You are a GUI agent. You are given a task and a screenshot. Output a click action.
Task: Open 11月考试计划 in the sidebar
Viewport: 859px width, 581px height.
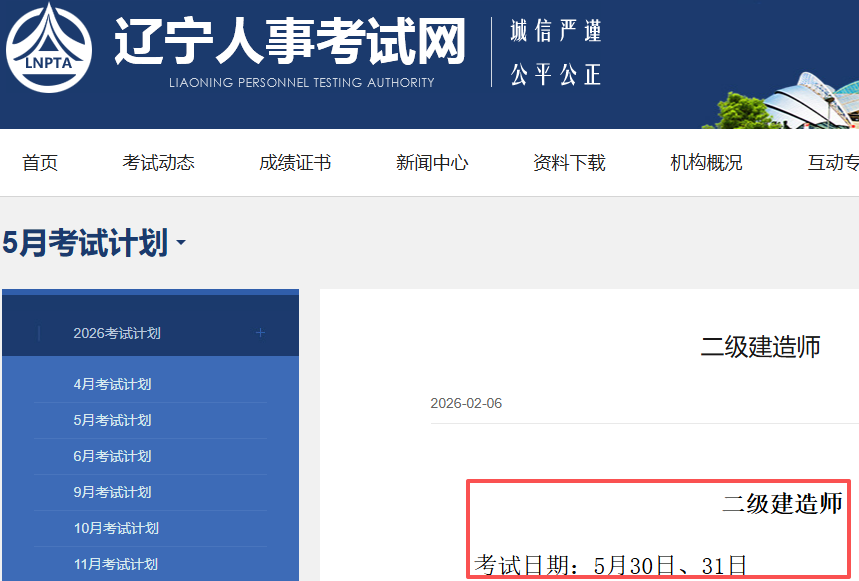116,564
